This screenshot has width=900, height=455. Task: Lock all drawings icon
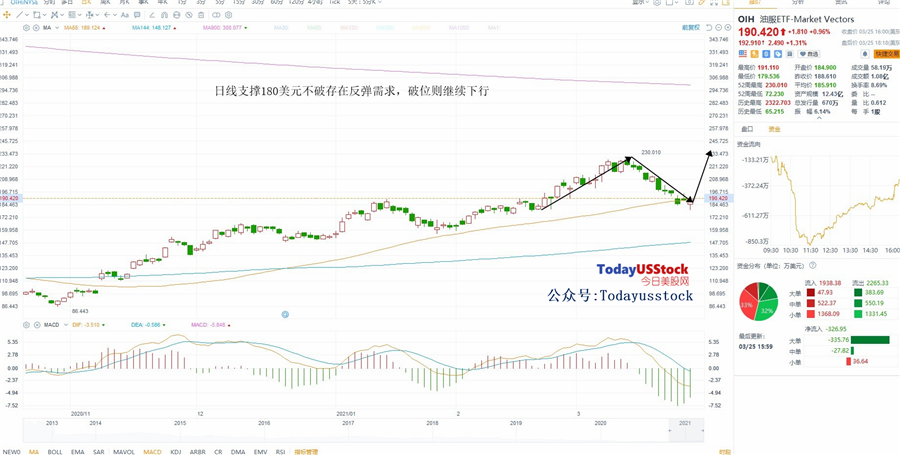(x=177, y=15)
